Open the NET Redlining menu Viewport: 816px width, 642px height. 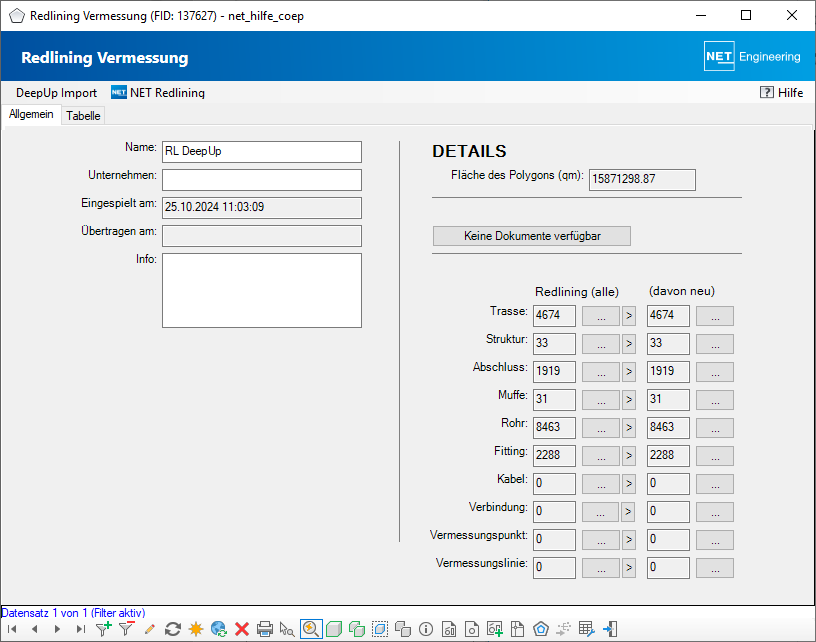coord(158,93)
